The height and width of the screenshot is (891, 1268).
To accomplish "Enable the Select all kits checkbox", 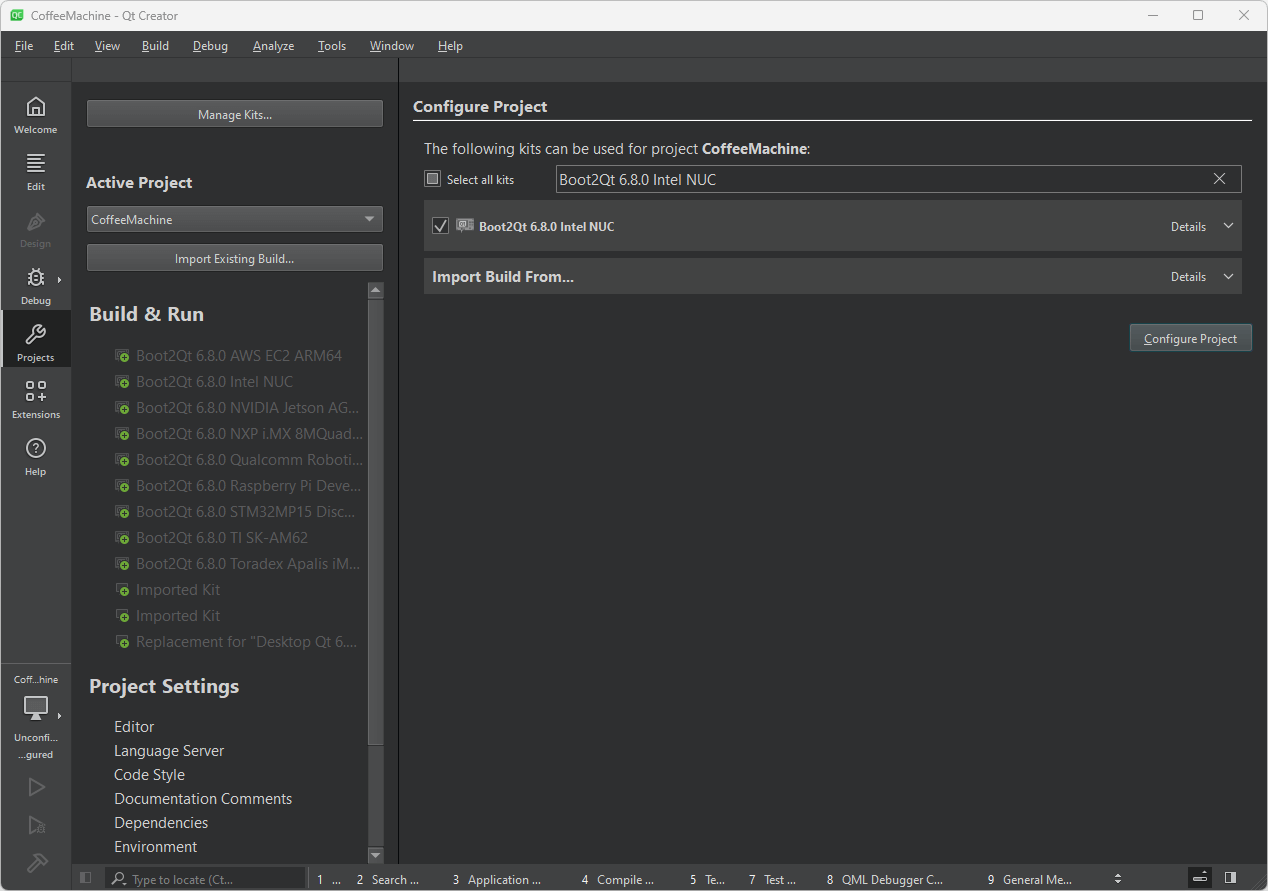I will click(x=433, y=179).
